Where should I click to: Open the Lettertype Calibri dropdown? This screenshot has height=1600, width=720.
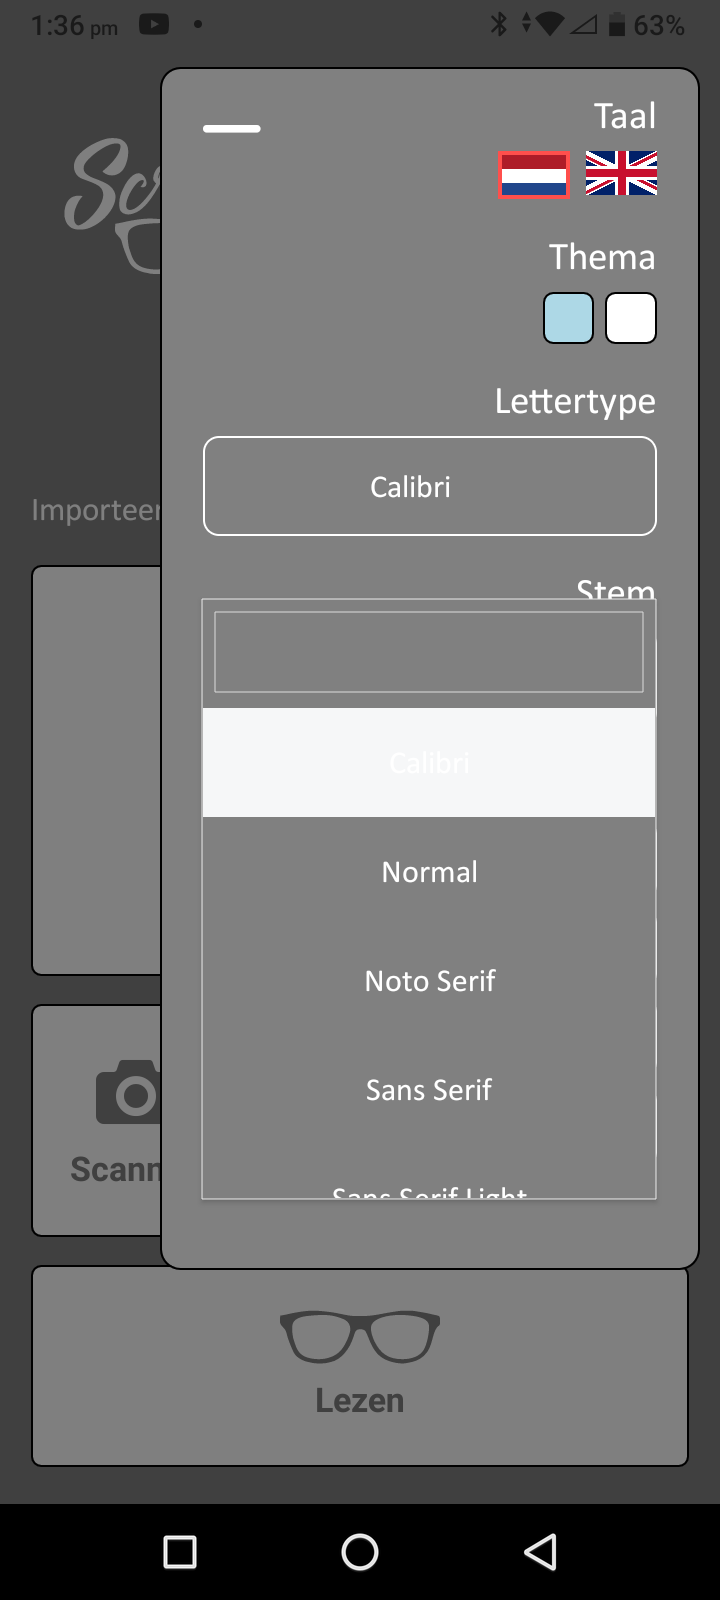(429, 486)
